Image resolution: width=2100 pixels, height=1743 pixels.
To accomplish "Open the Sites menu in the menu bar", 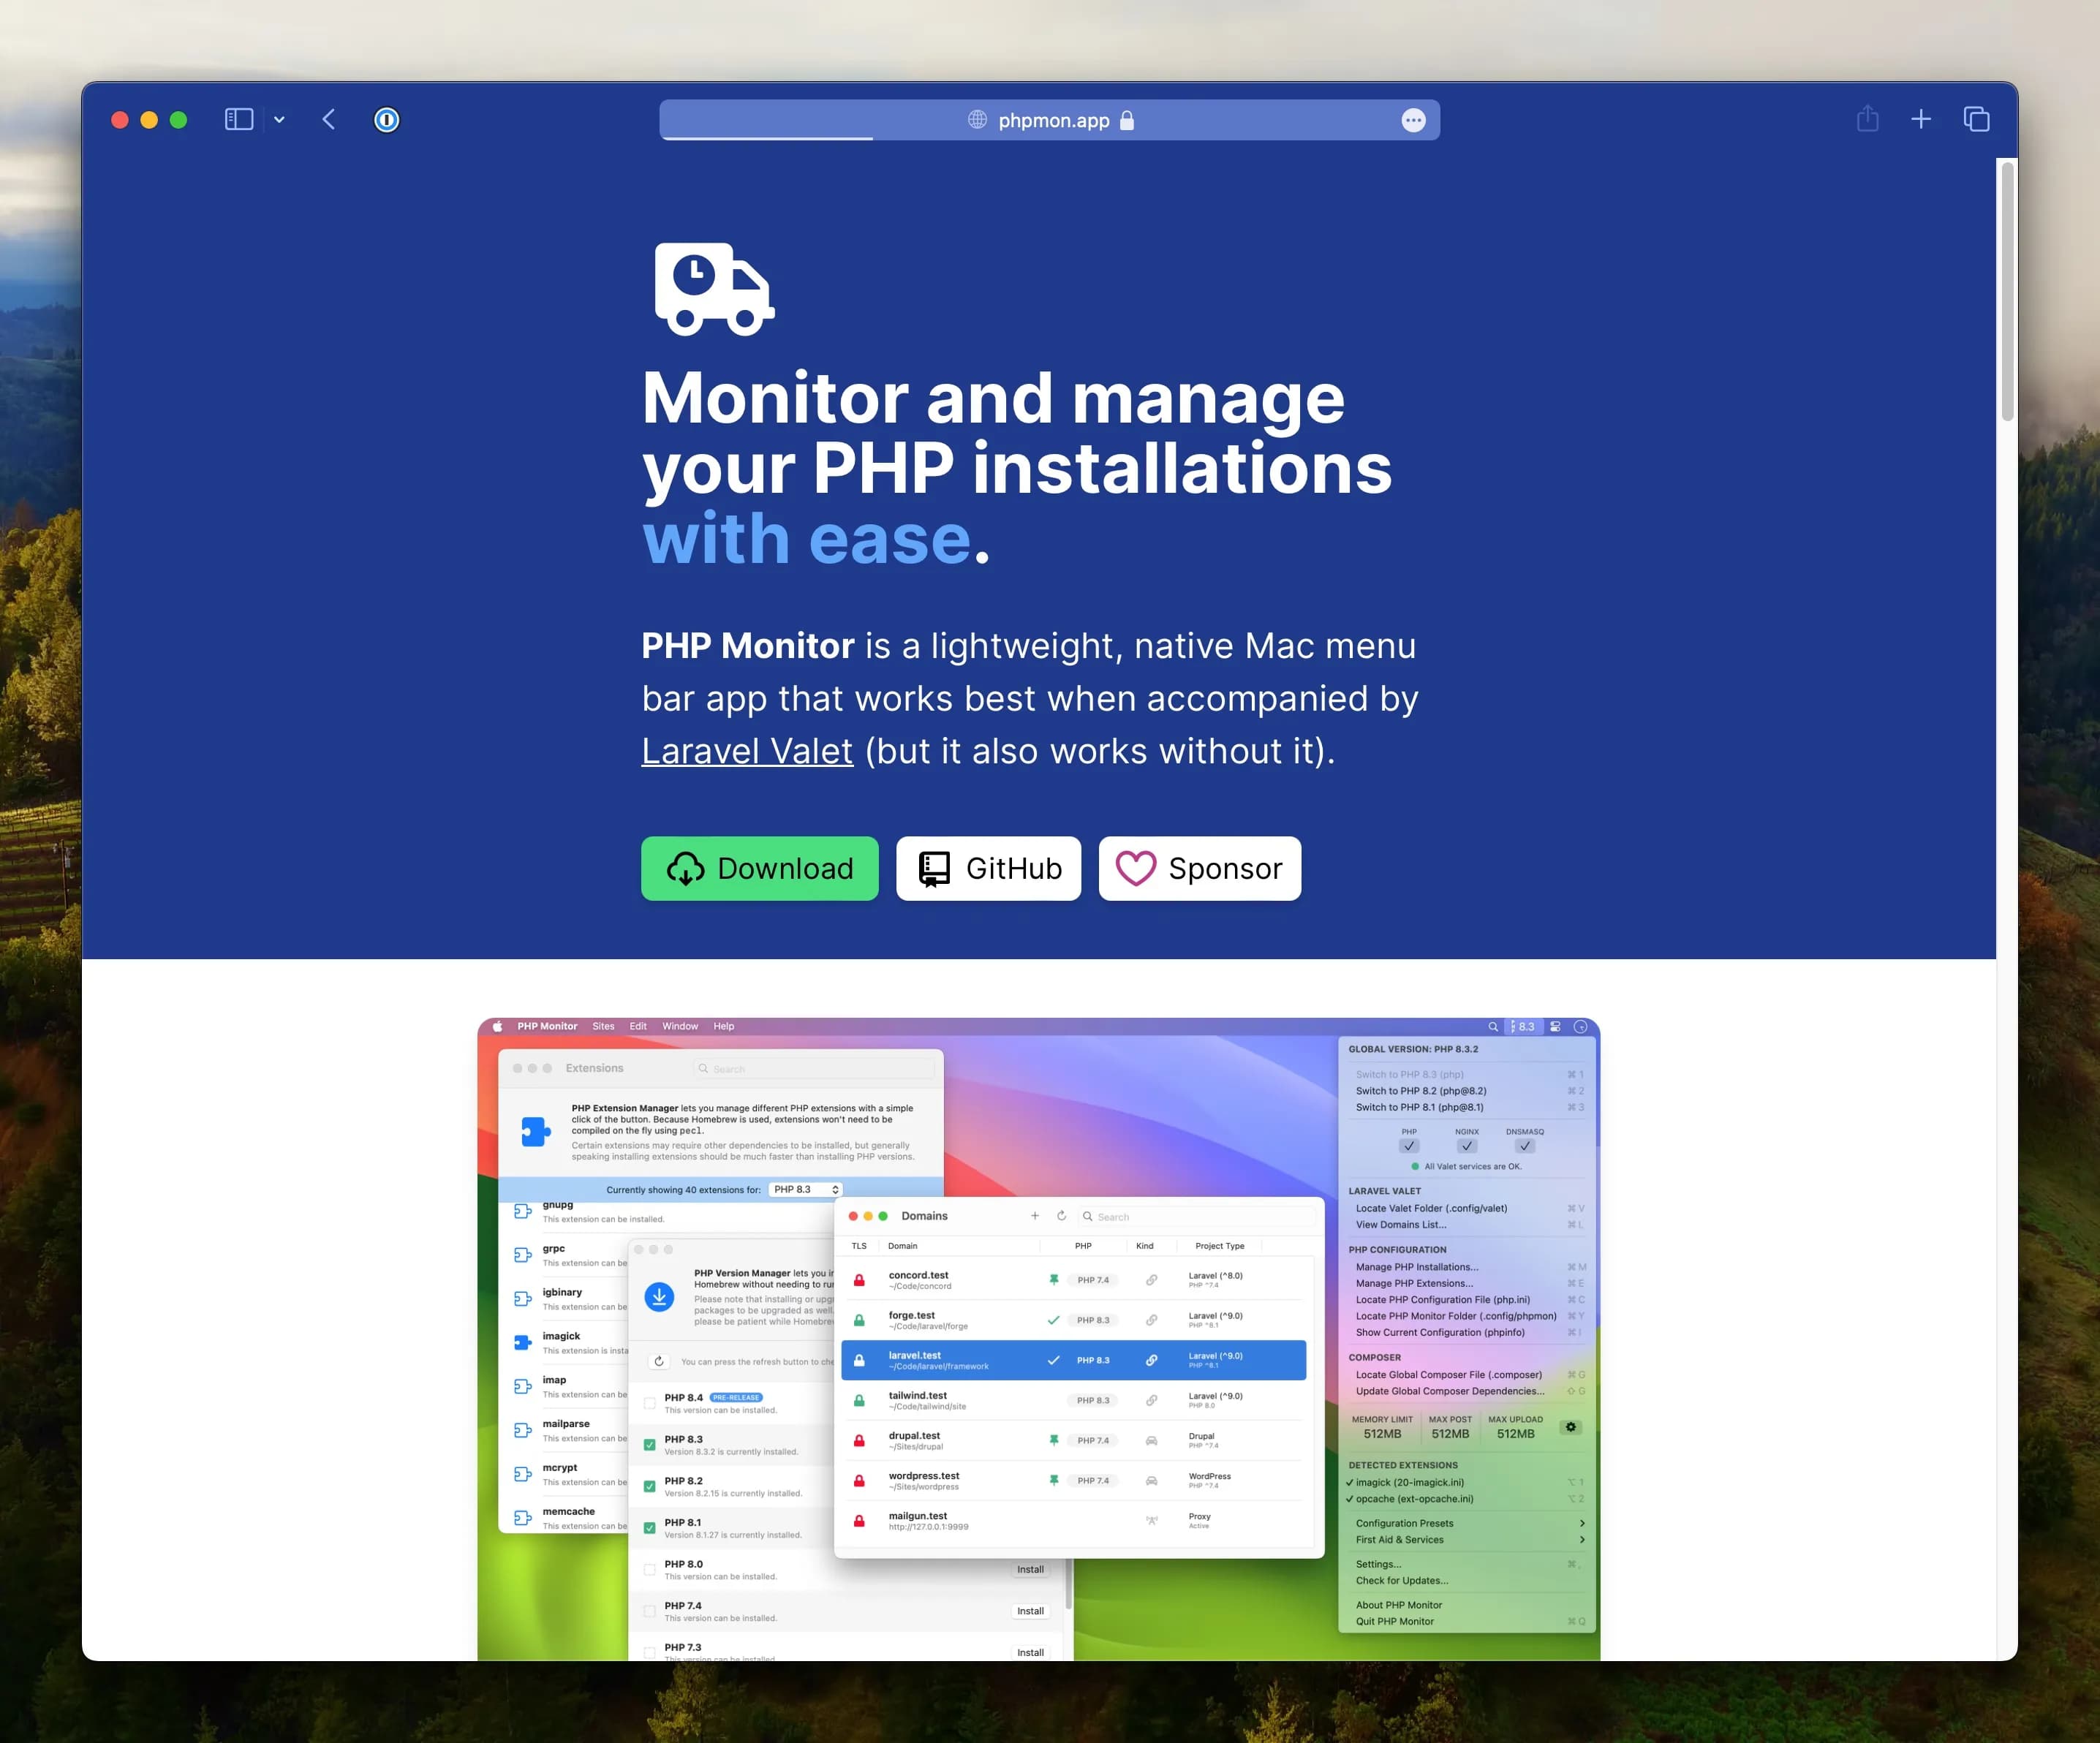I will tap(603, 1026).
